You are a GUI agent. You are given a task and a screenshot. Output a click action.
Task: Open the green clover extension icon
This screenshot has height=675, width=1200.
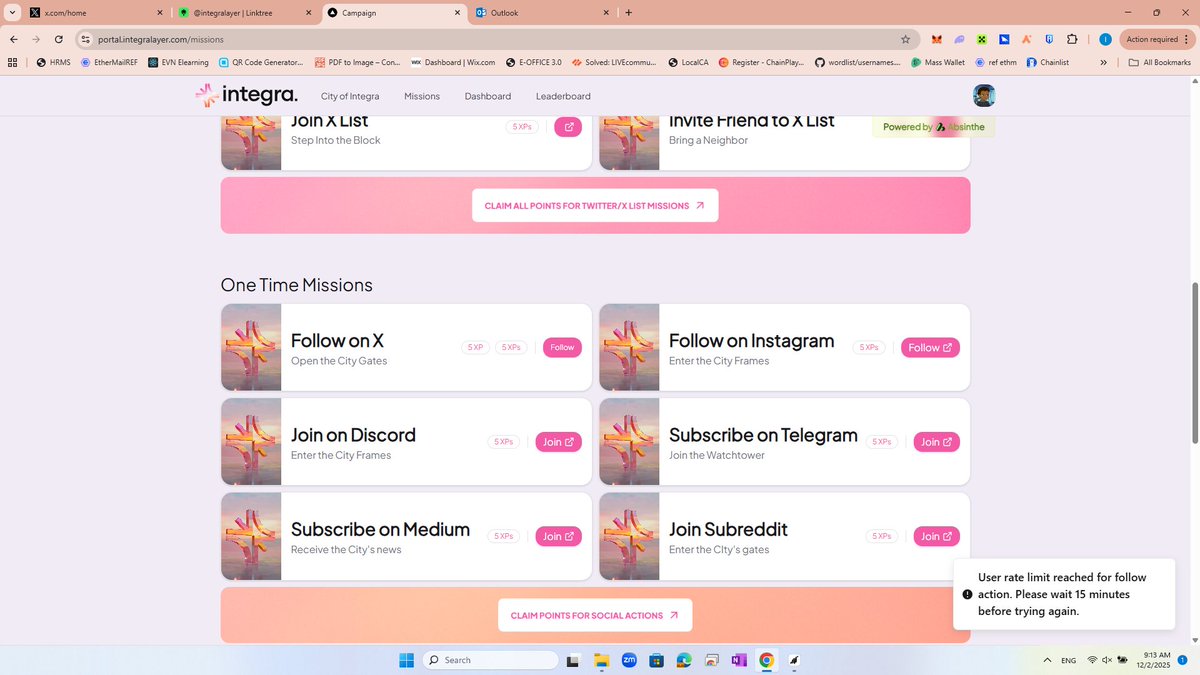click(x=982, y=39)
